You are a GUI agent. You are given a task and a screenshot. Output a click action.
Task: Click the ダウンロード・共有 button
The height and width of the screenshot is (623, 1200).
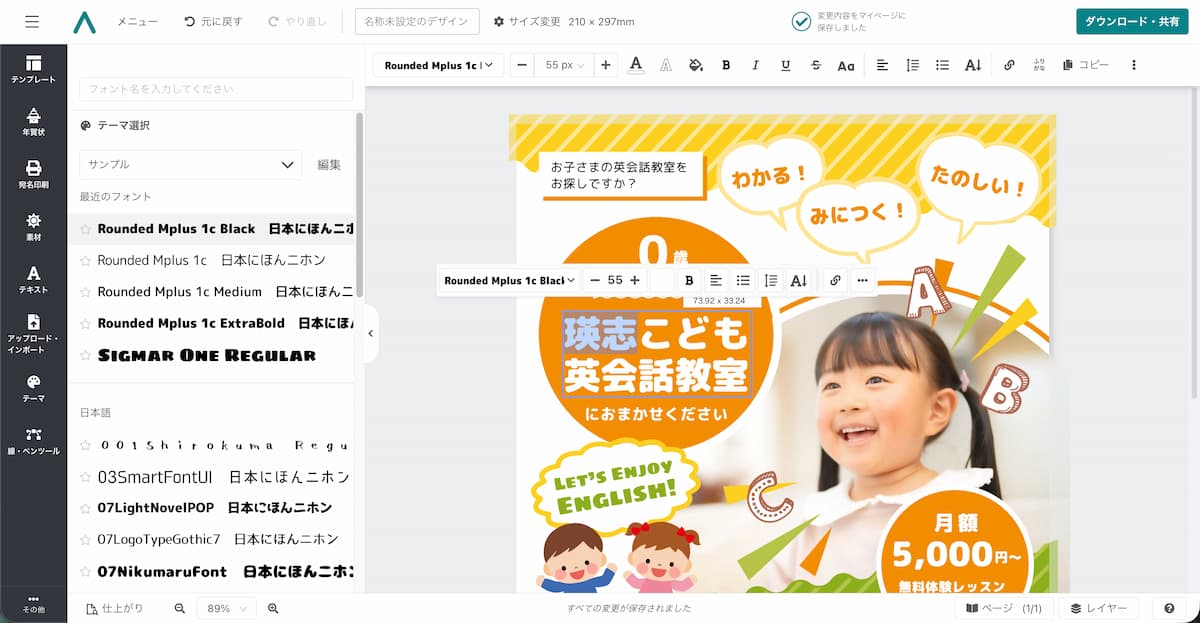[1131, 20]
